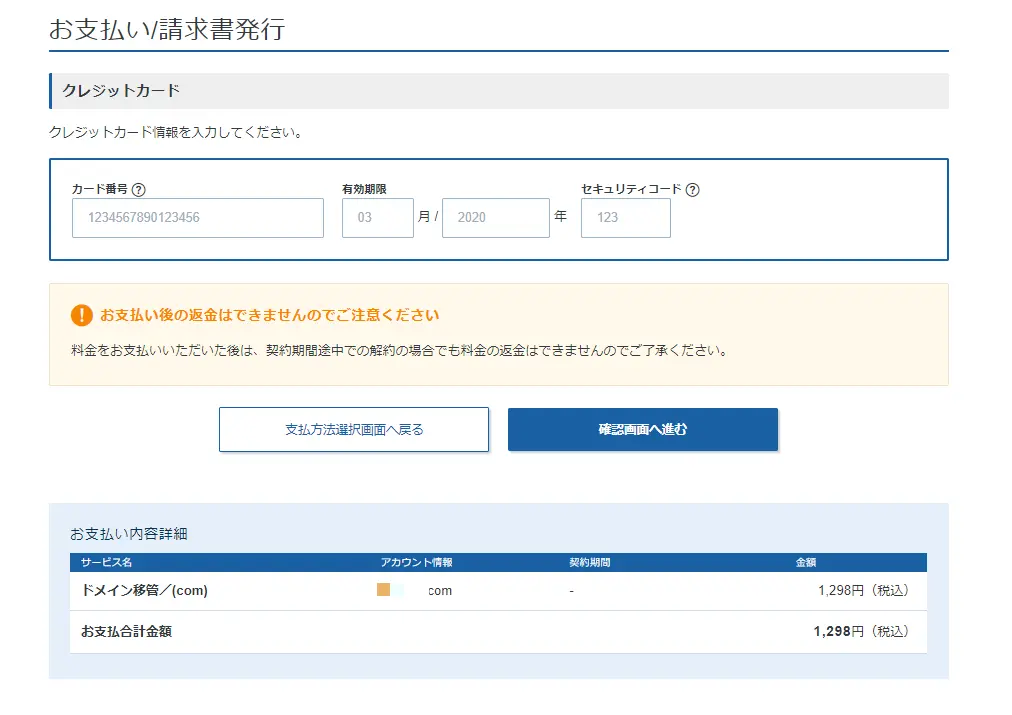Click the orange account square icon
Image resolution: width=1012 pixels, height=715 pixels.
(x=383, y=590)
